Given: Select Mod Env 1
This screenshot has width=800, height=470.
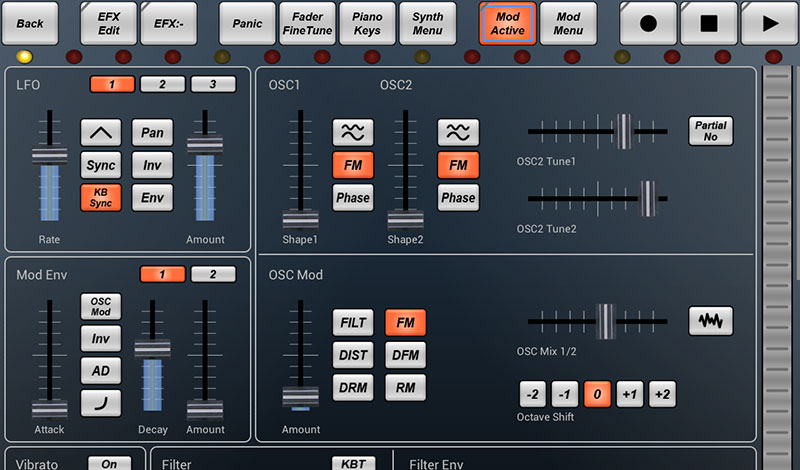Looking at the screenshot, I should point(162,274).
